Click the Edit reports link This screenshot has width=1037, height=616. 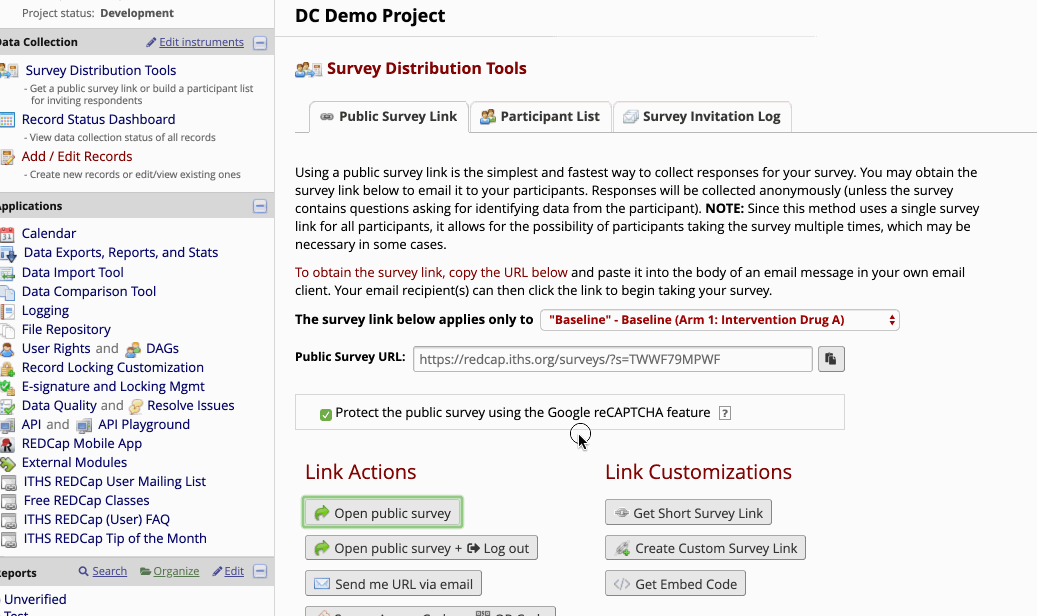234,571
